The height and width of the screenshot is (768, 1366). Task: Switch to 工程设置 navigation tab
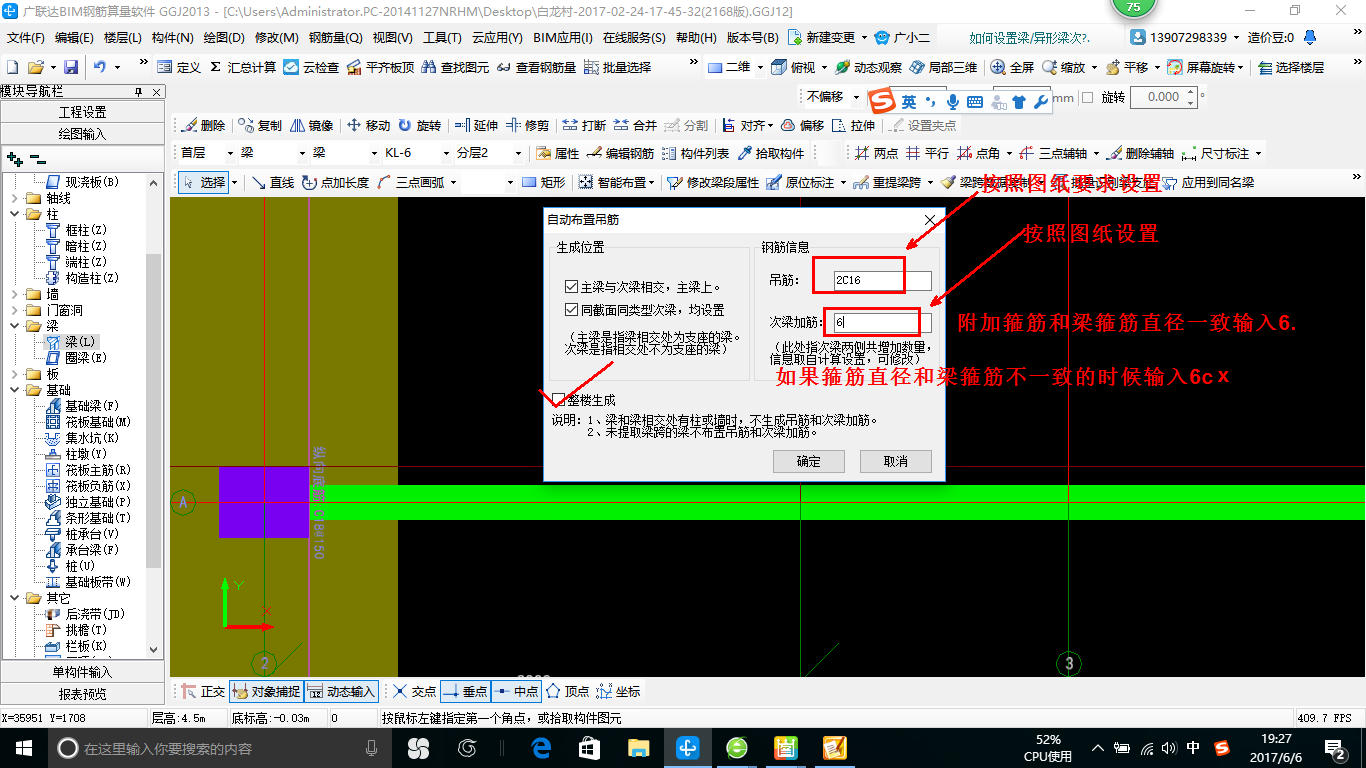(x=83, y=112)
